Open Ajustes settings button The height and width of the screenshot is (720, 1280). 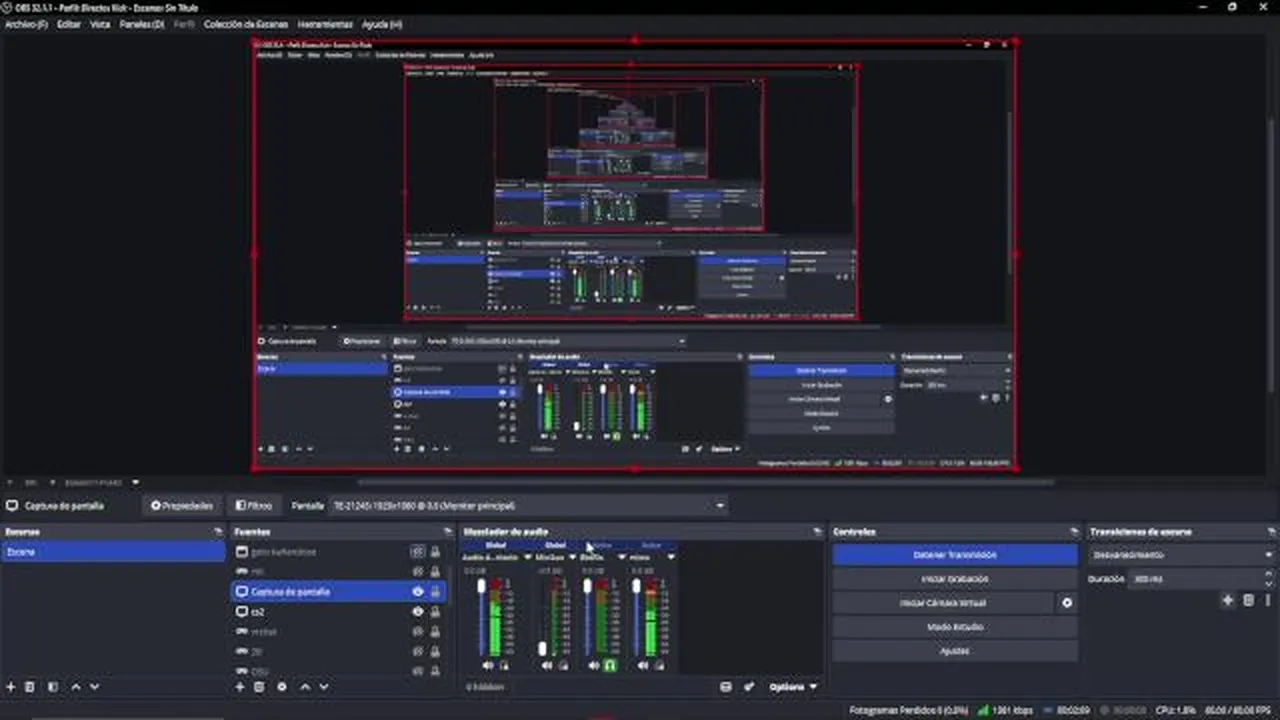(x=955, y=651)
